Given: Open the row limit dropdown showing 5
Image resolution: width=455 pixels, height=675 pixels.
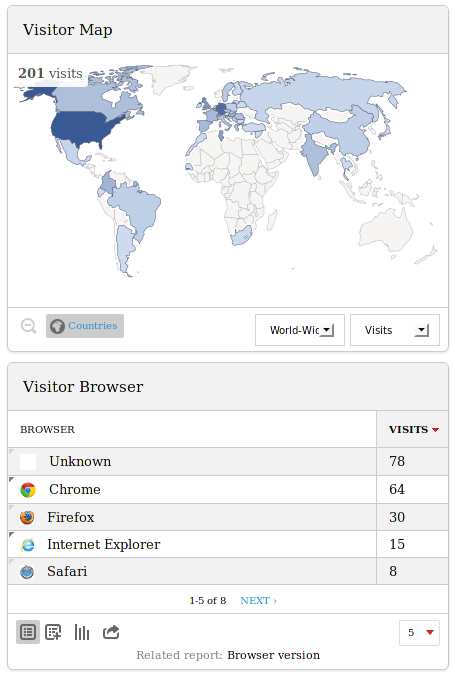Looking at the screenshot, I should tap(419, 632).
